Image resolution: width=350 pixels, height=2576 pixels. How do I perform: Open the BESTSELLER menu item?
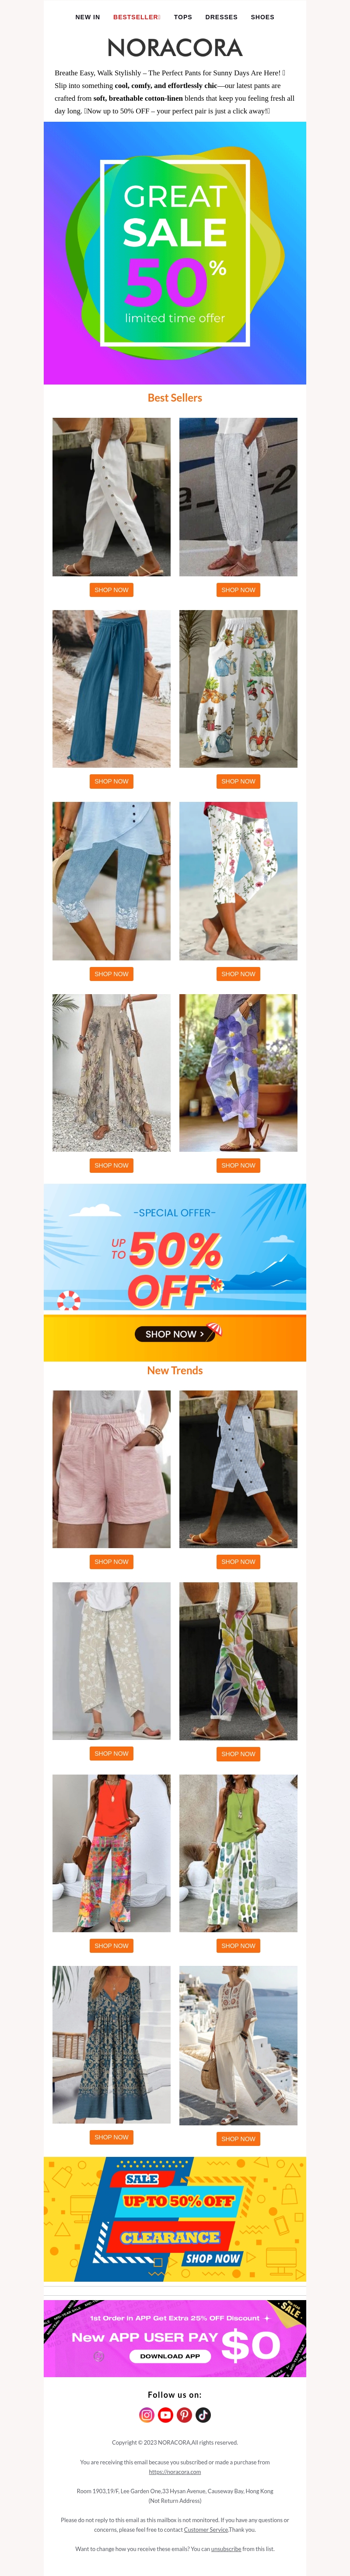136,17
